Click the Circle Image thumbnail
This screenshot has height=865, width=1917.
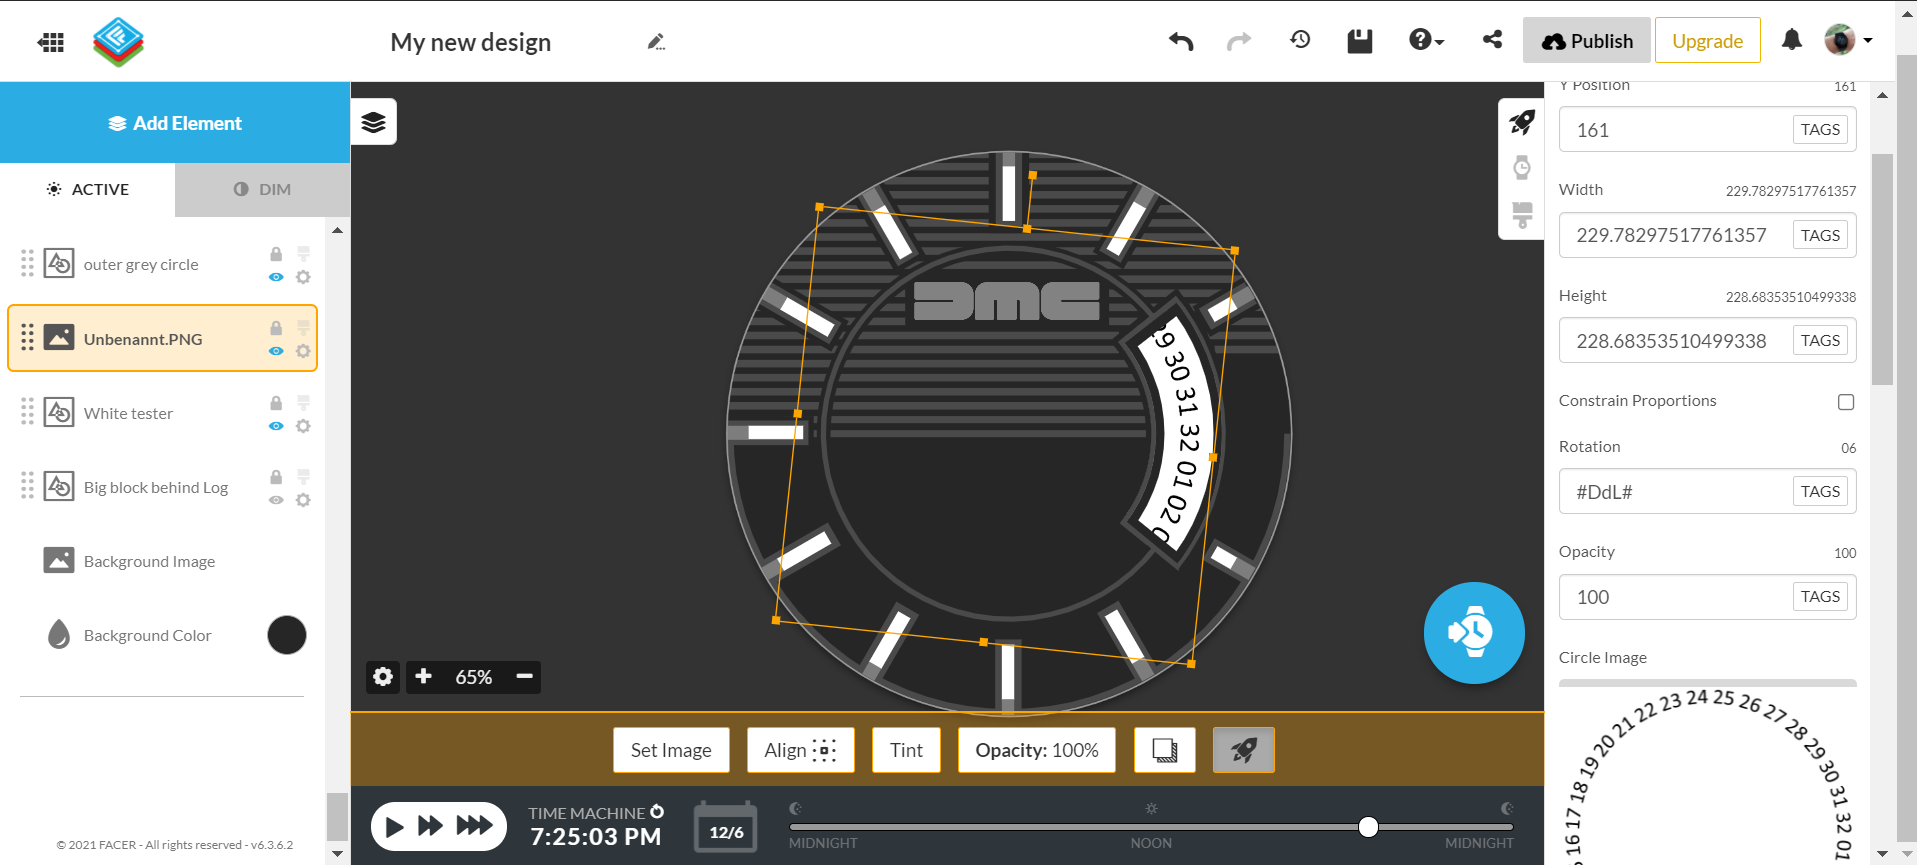(x=1707, y=772)
